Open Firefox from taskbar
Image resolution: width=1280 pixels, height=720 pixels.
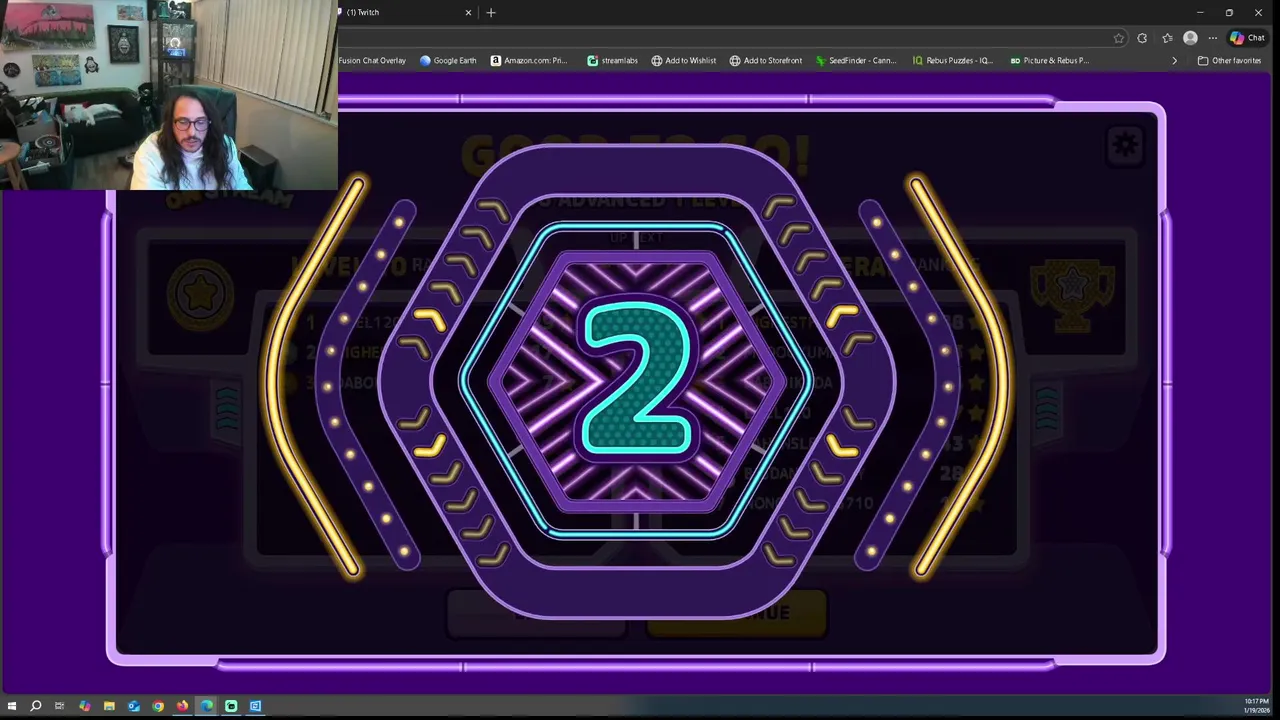(182, 706)
